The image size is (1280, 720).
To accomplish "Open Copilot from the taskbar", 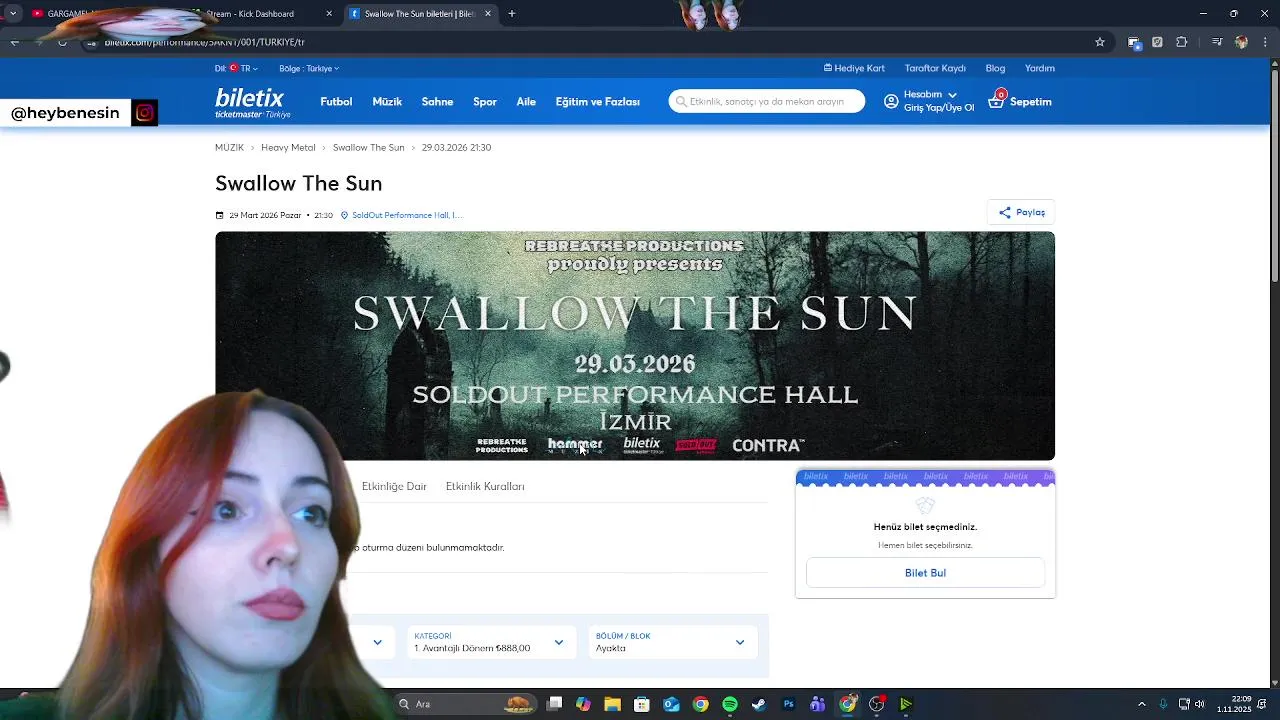I will point(583,704).
